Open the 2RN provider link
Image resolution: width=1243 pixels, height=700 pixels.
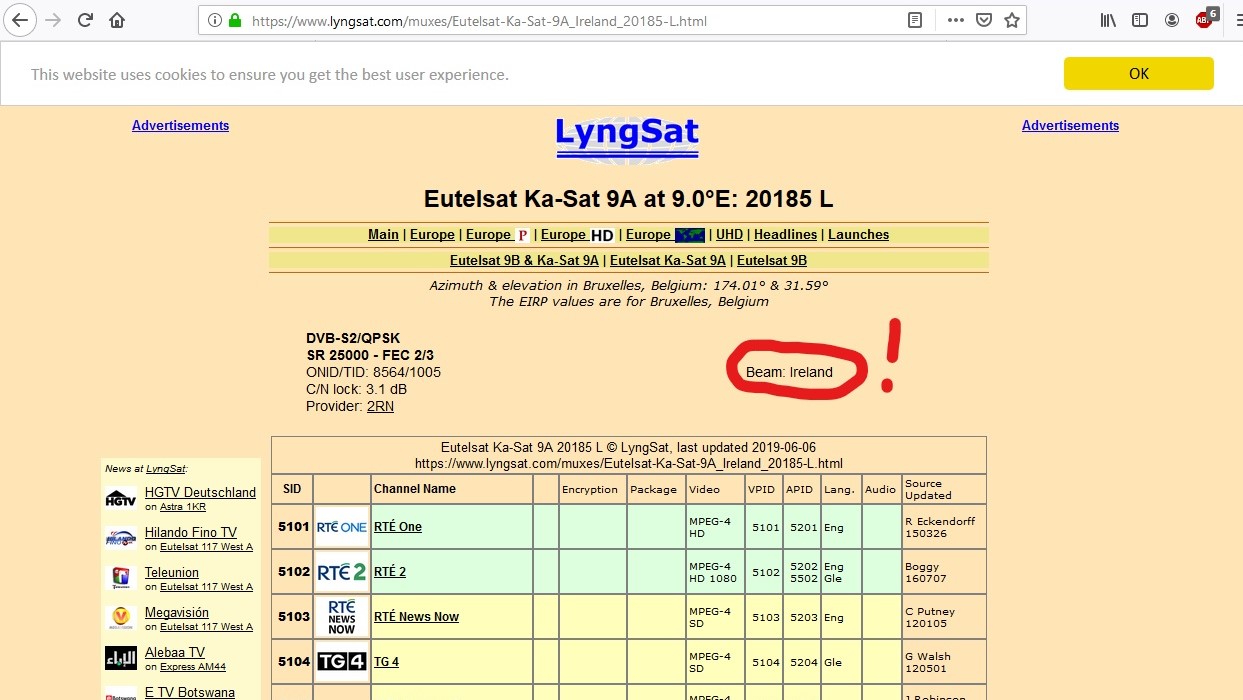pyautogui.click(x=380, y=406)
